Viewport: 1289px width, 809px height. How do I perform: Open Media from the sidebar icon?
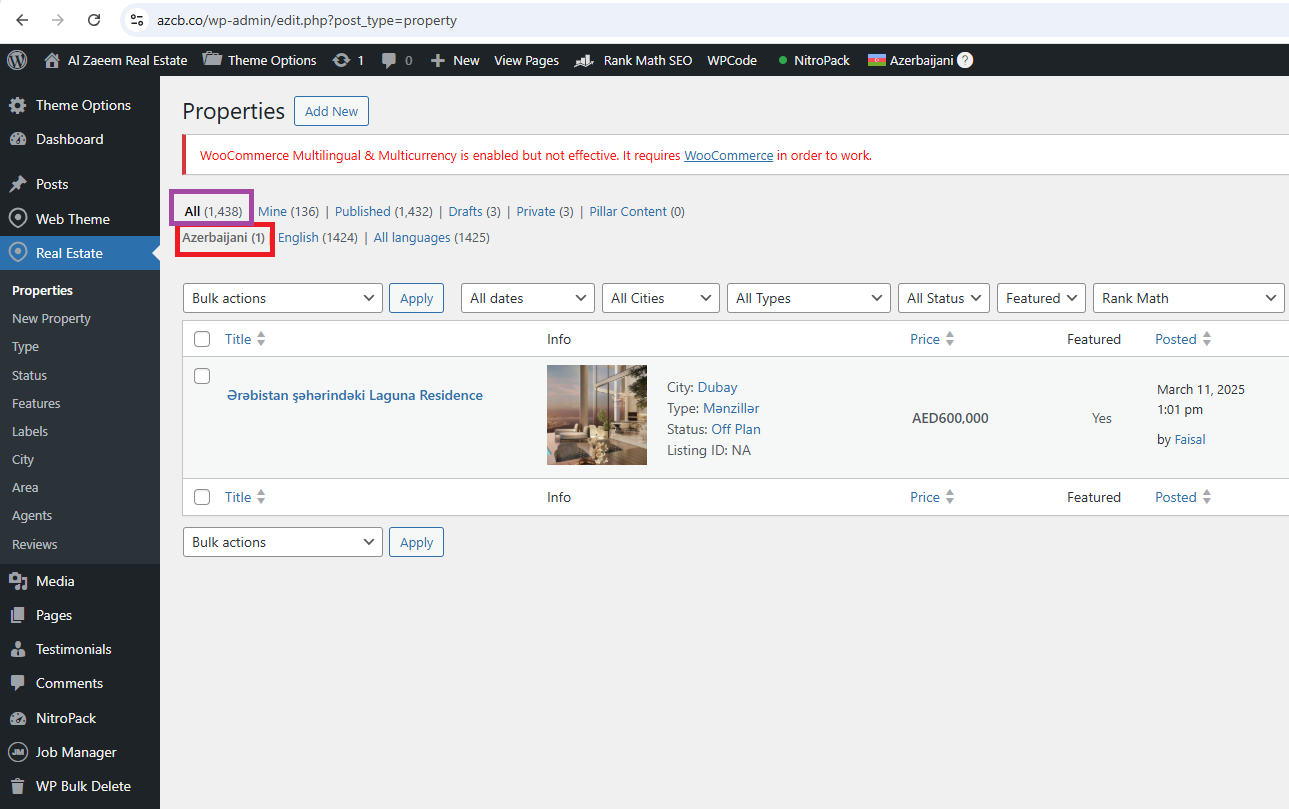click(17, 581)
